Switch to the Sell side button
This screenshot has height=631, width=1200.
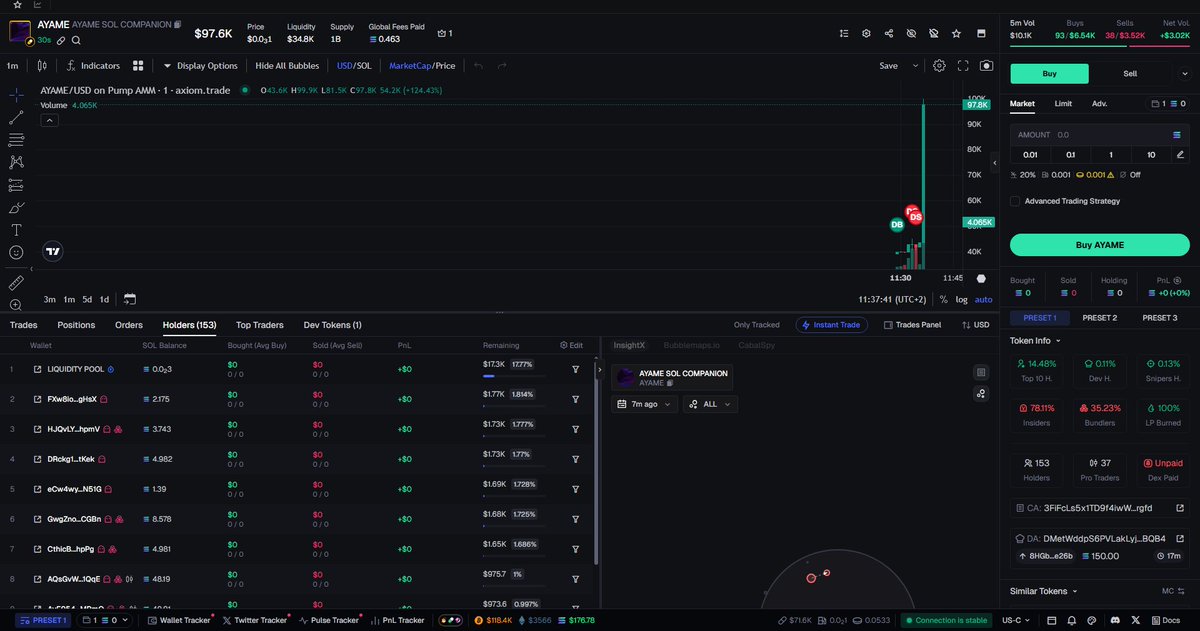[1130, 73]
